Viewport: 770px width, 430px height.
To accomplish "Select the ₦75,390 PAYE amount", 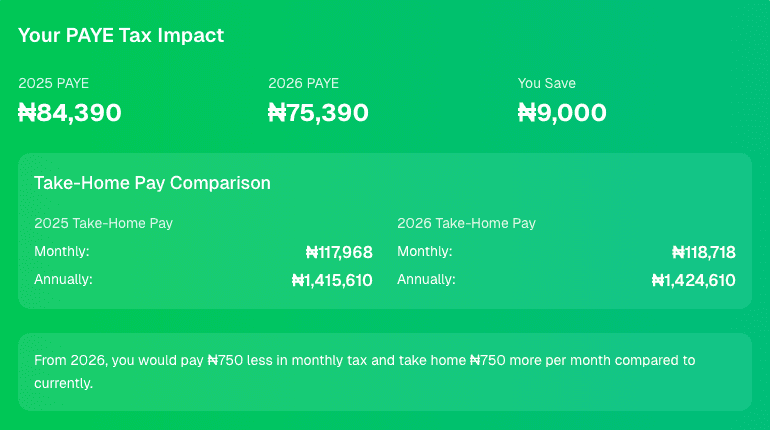I will tap(318, 113).
